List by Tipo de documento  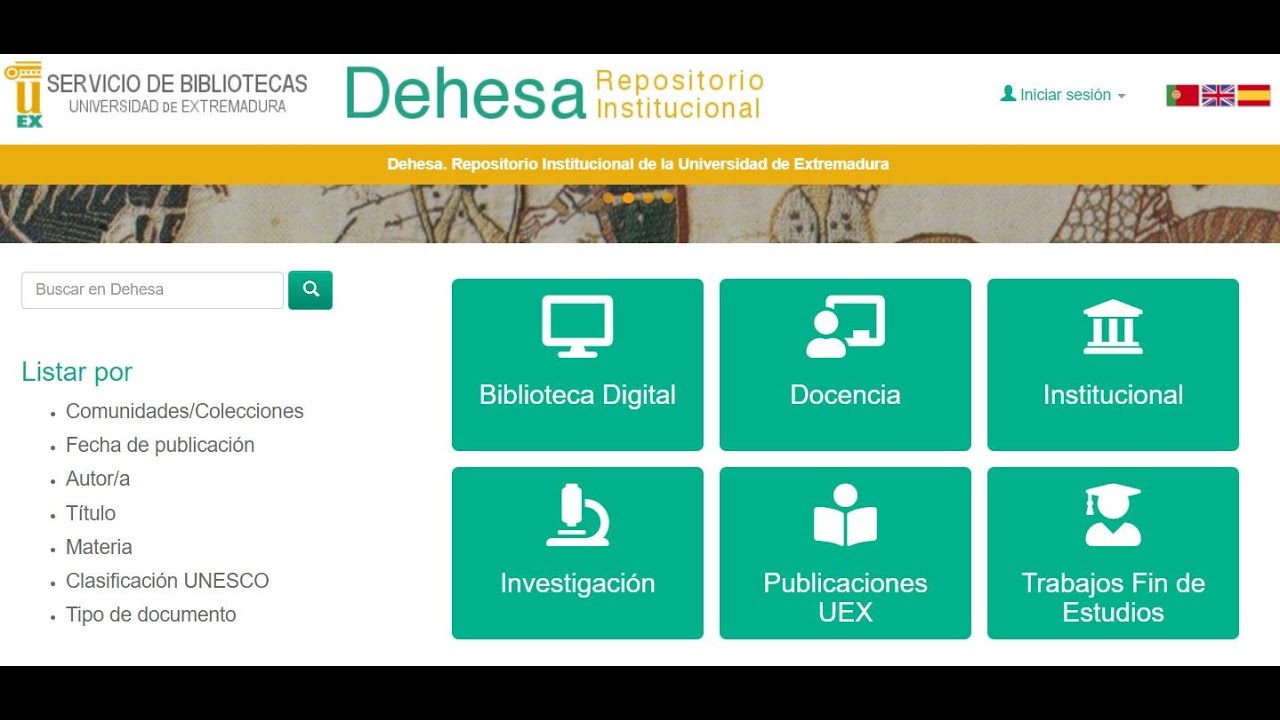tap(151, 615)
